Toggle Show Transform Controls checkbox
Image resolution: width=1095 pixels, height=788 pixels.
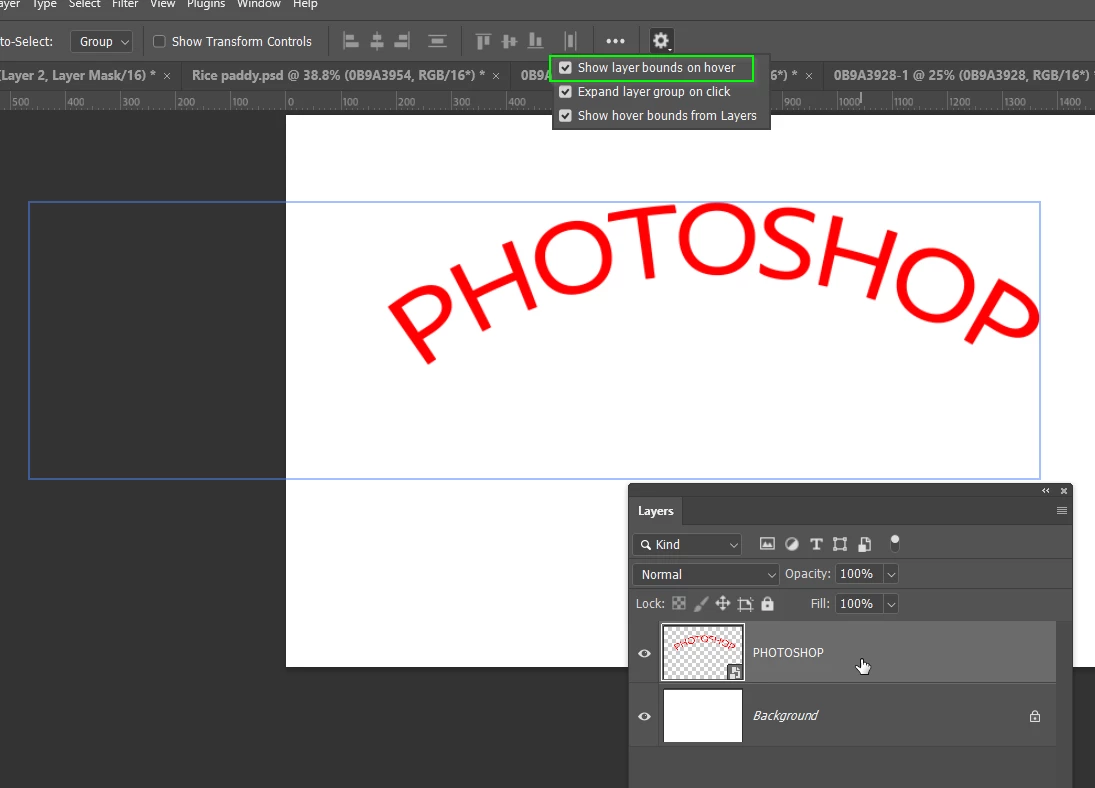pos(159,41)
